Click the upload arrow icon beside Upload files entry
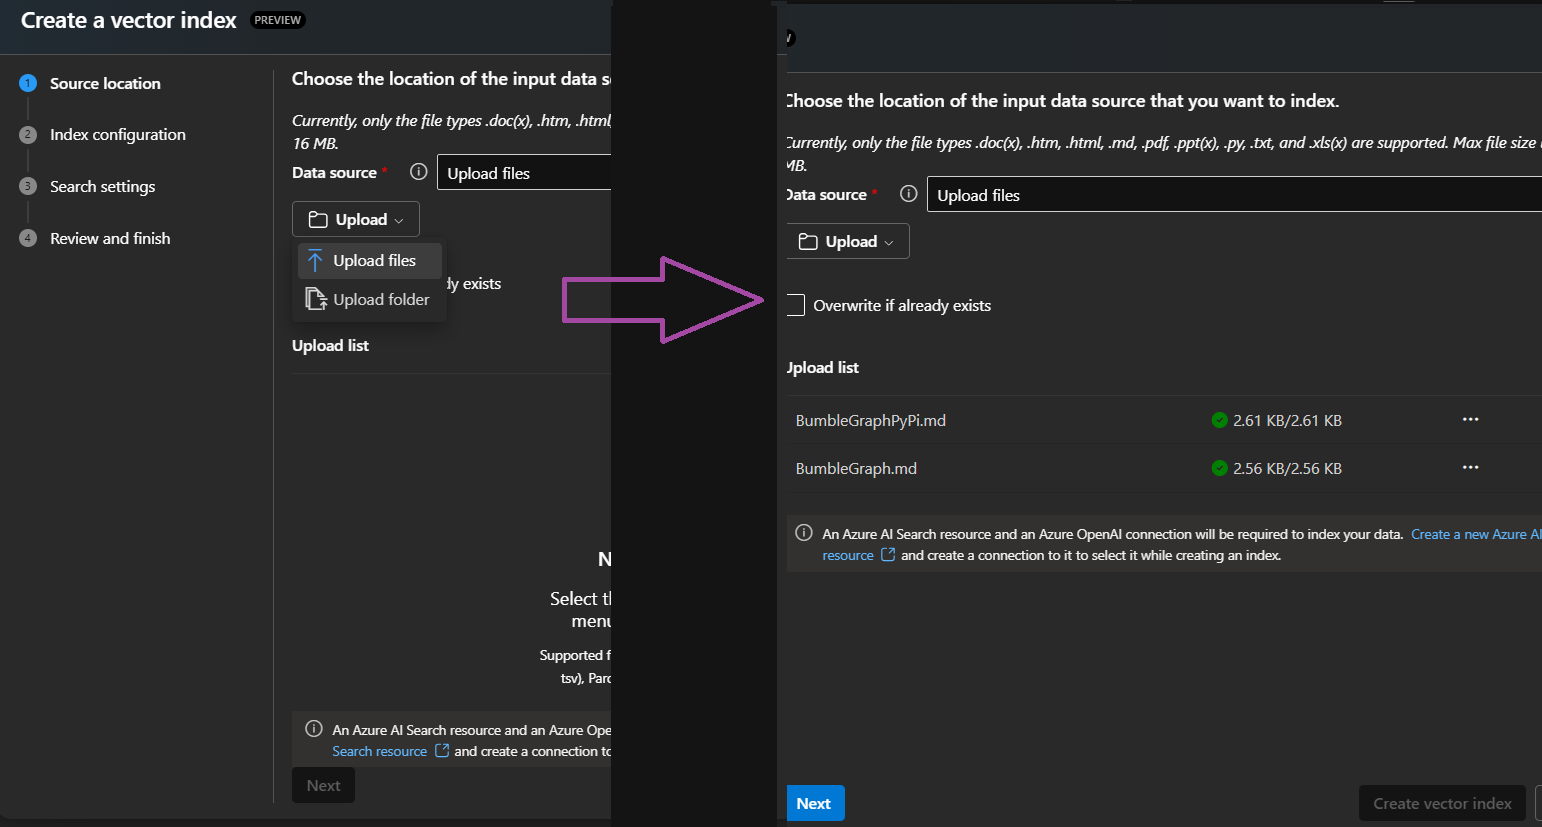Image resolution: width=1542 pixels, height=827 pixels. 314,260
